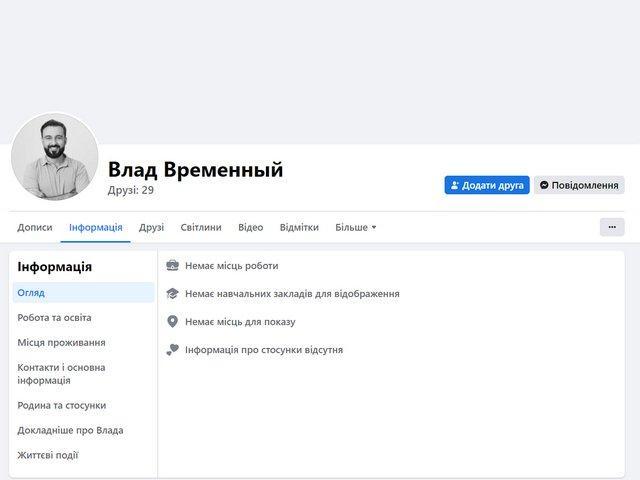Click the briefcase icon for work places
This screenshot has width=640, height=480.
172,266
